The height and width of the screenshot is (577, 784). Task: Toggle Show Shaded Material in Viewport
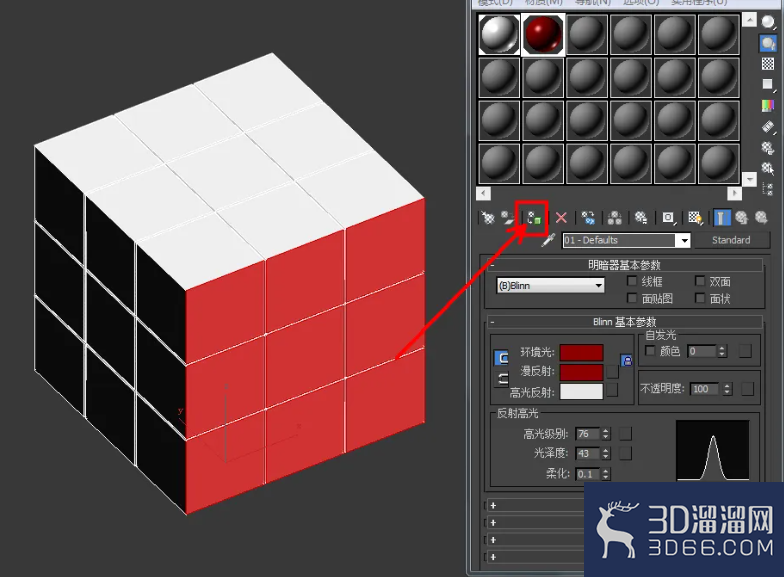695,218
